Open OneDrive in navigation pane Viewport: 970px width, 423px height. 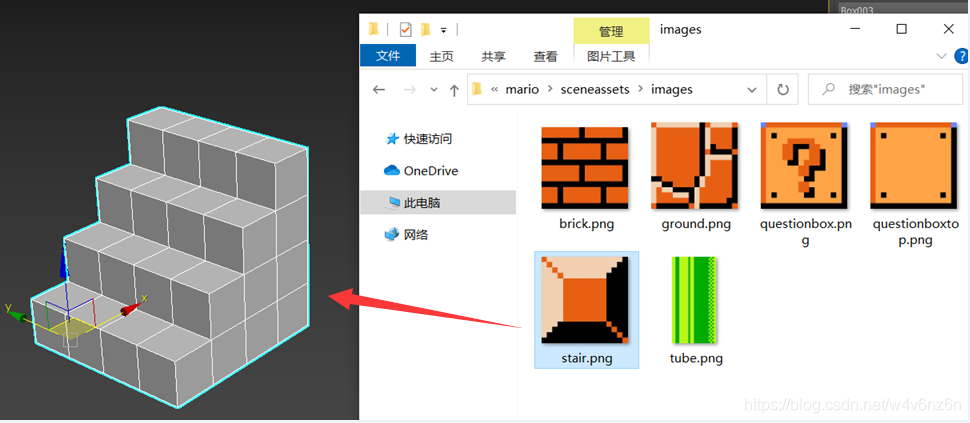pos(421,171)
